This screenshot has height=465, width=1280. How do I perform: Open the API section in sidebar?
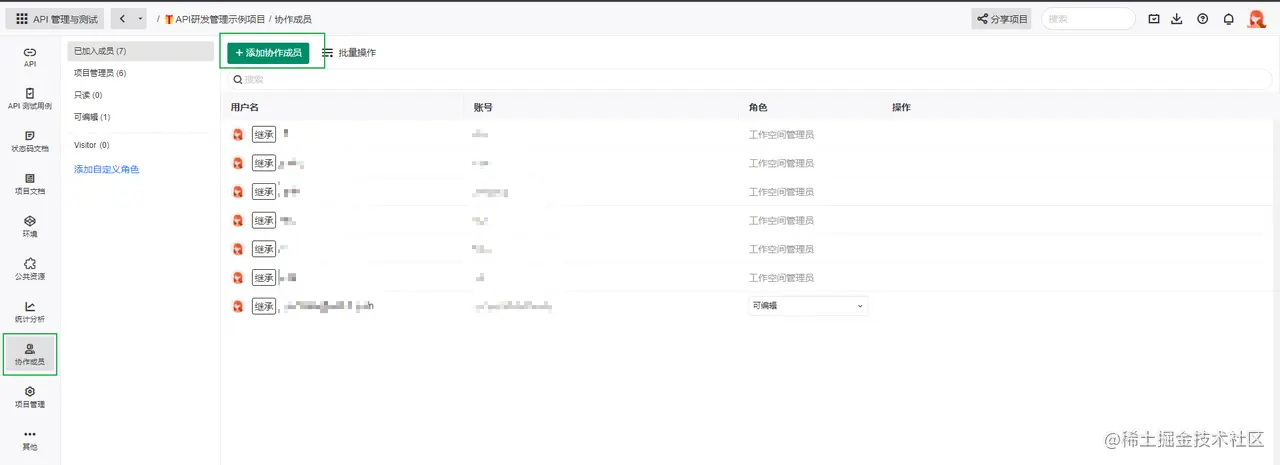tap(30, 57)
